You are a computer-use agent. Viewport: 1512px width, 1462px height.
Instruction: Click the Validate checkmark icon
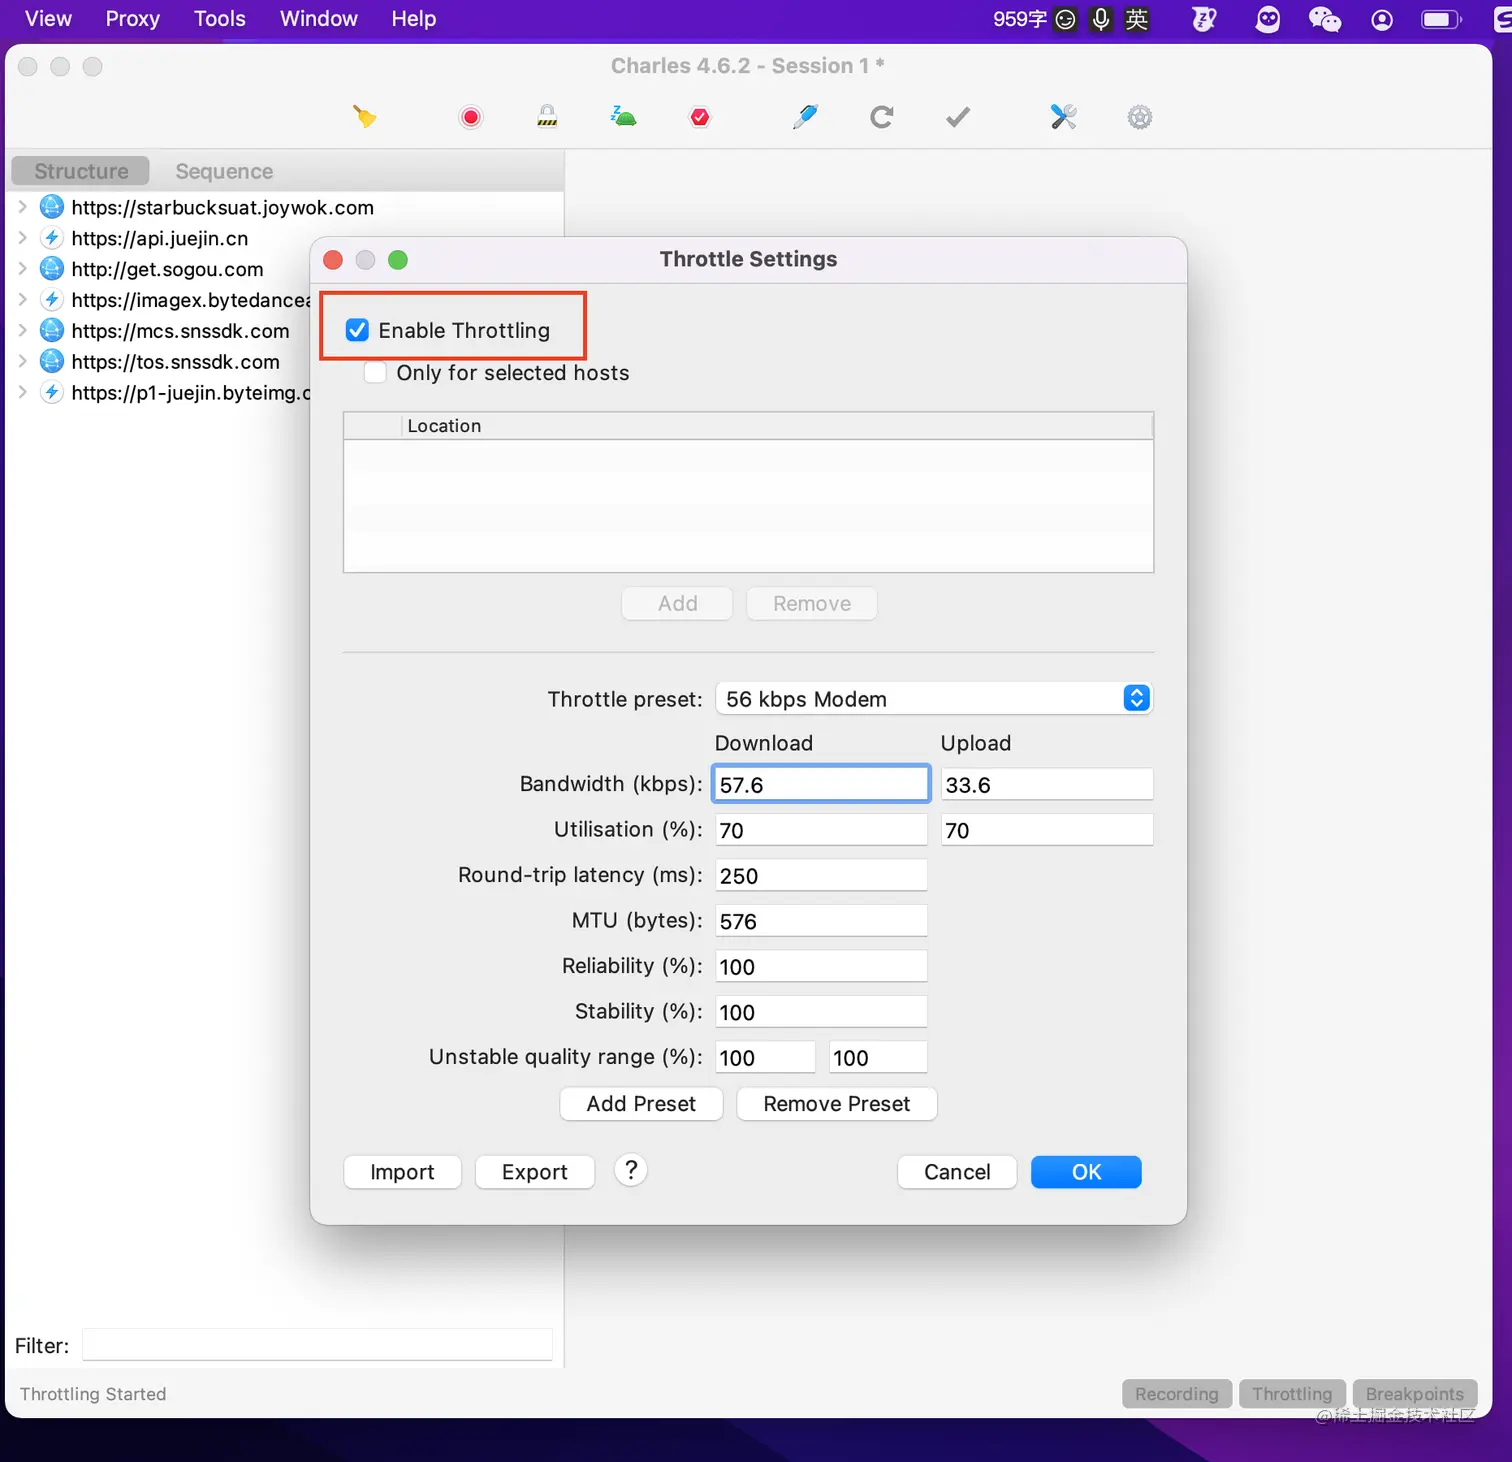click(958, 117)
